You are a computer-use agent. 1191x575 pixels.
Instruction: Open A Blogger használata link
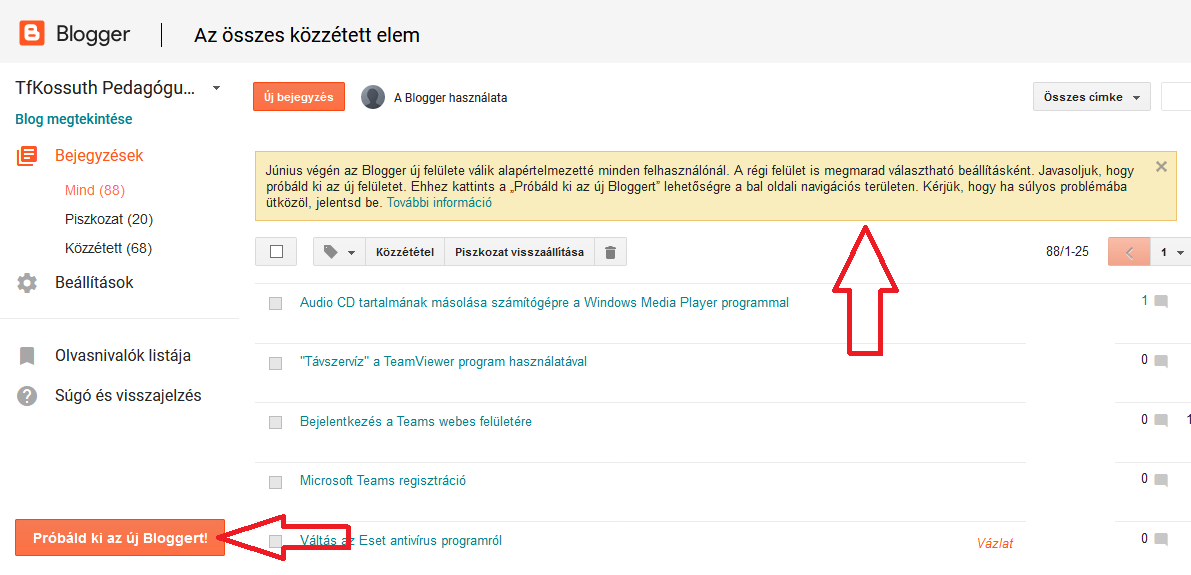450,98
